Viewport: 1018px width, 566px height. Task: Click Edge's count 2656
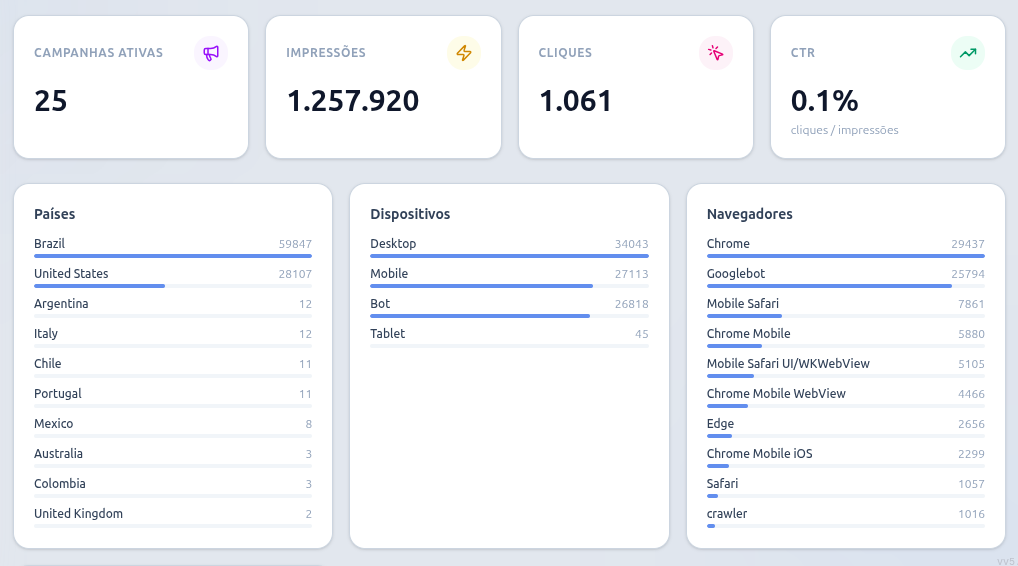(x=971, y=424)
